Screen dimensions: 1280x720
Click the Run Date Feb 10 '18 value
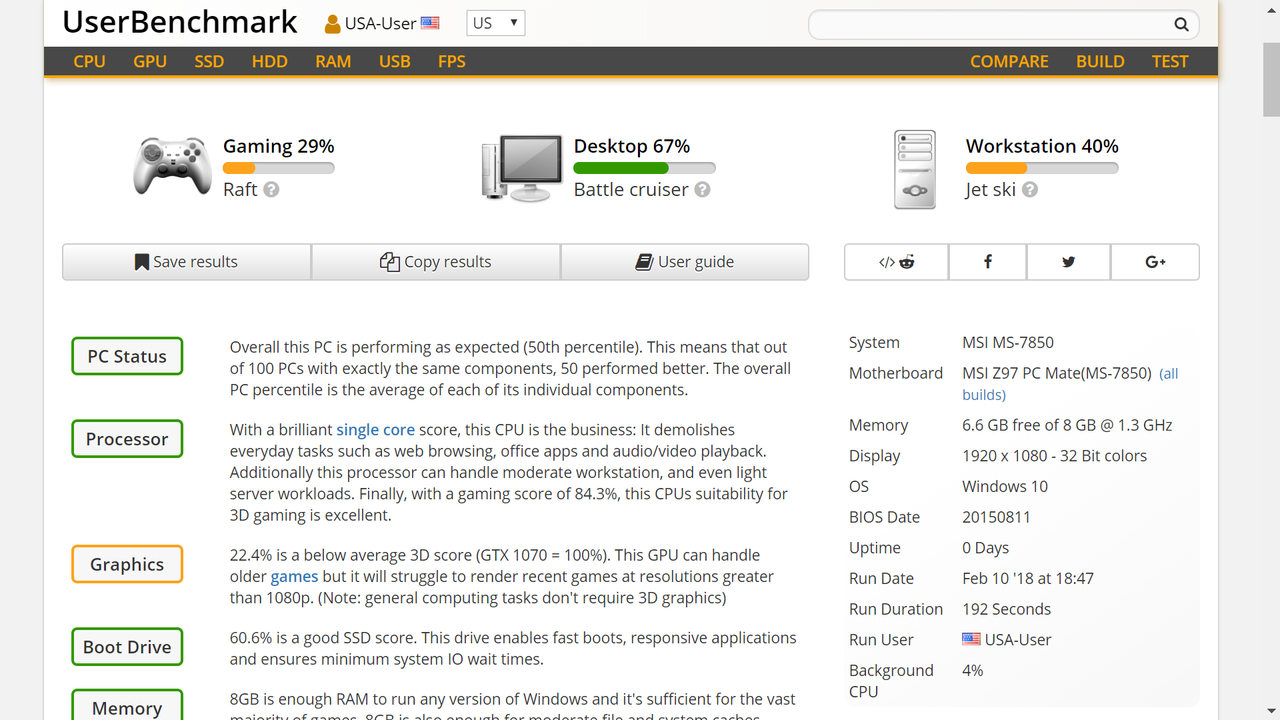point(1028,578)
